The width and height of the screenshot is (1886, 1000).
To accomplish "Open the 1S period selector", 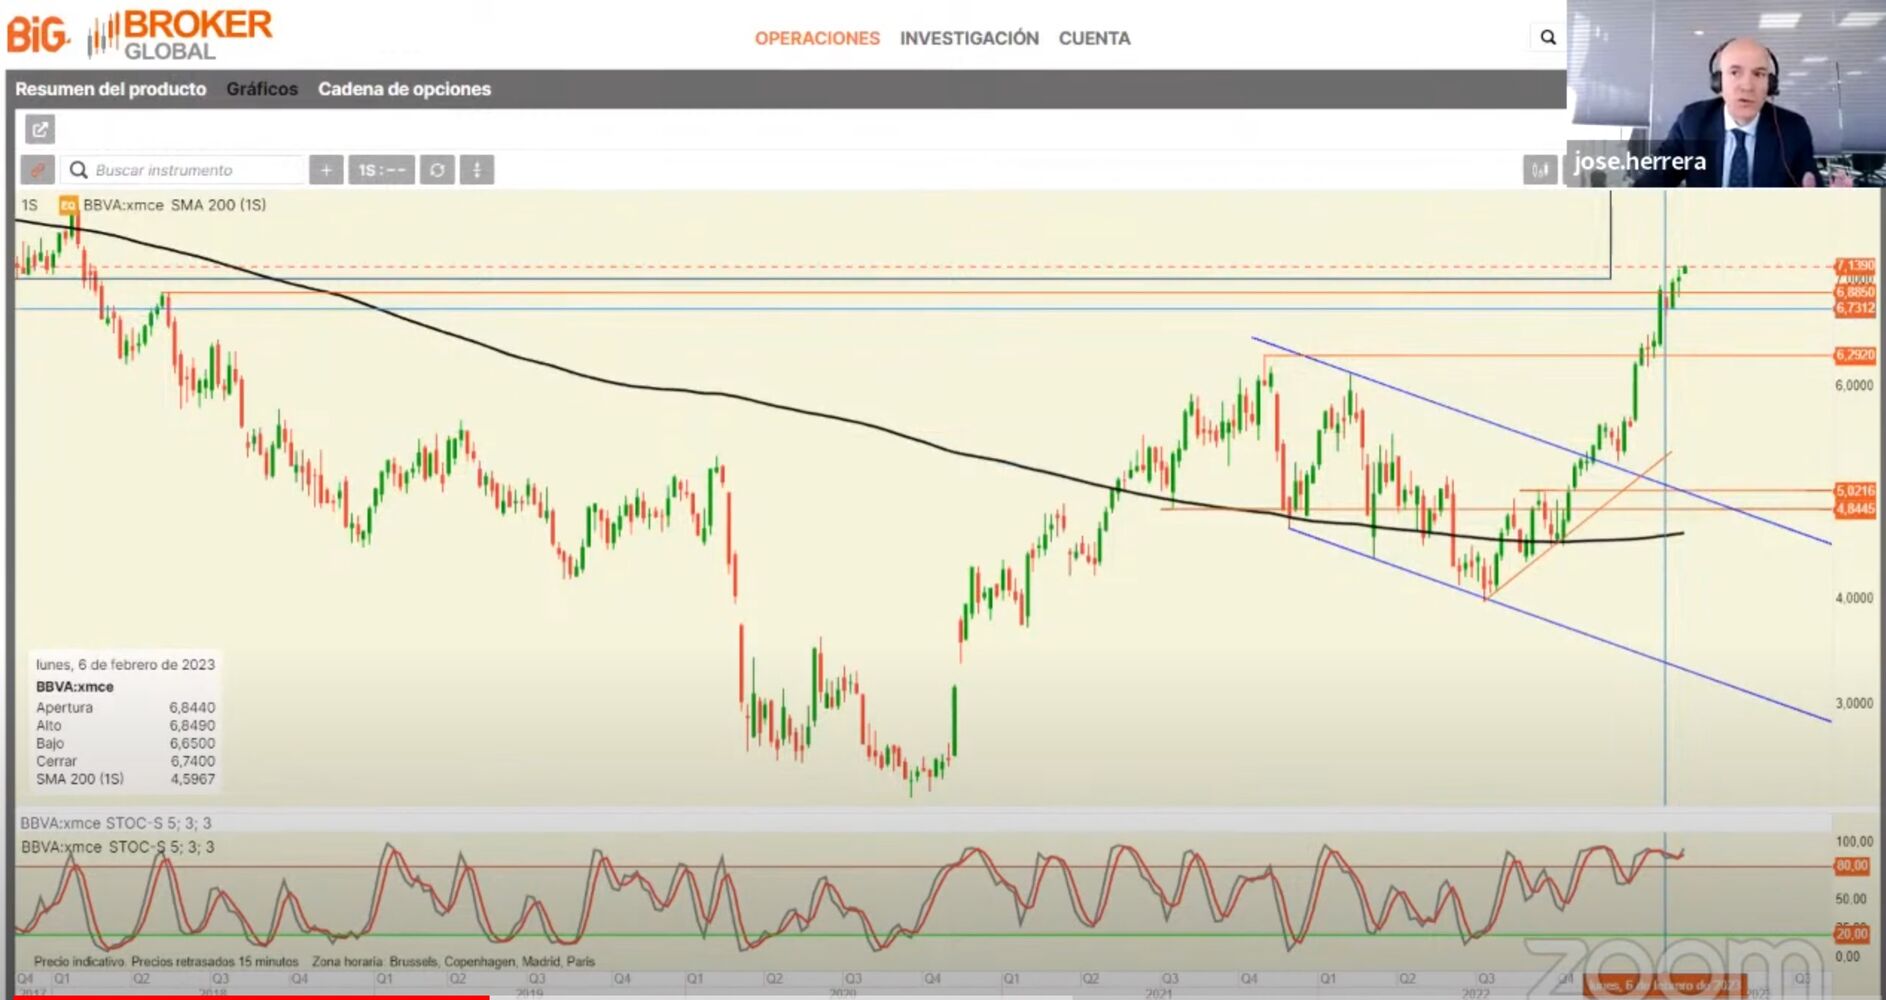I will [x=382, y=170].
